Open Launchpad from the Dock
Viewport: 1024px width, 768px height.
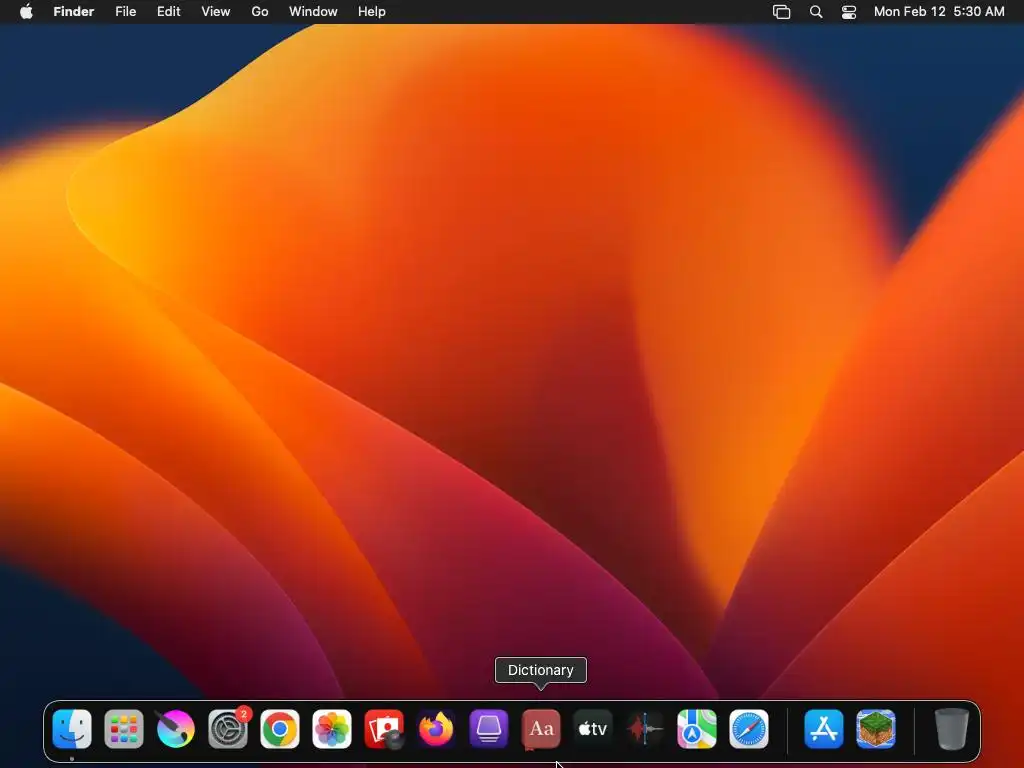coord(124,729)
